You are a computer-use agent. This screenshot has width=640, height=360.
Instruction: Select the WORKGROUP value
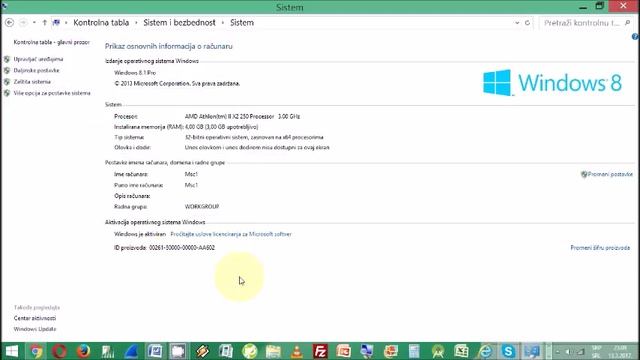(202, 207)
